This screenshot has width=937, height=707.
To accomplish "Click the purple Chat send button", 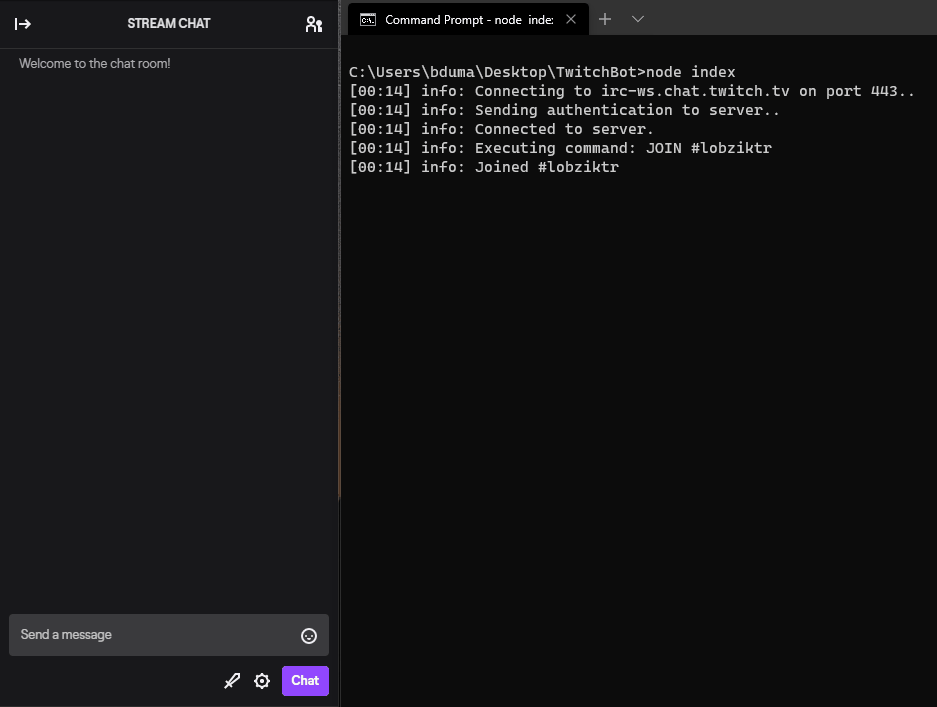I will pos(305,681).
